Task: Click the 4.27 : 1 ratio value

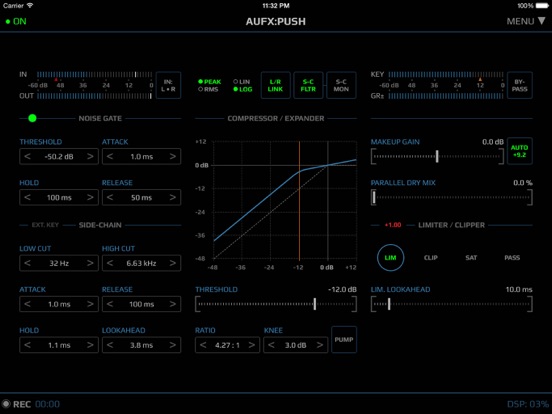Action: 227,345
